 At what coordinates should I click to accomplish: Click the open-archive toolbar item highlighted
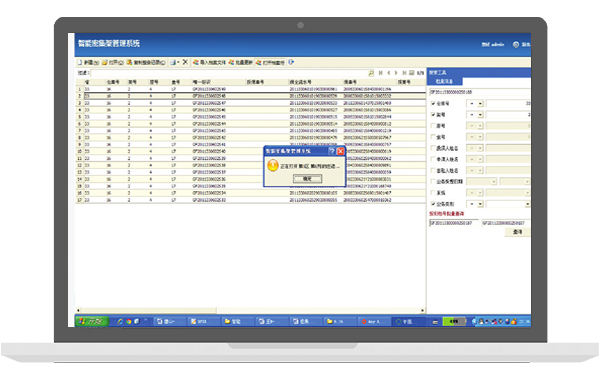pyautogui.click(x=271, y=62)
